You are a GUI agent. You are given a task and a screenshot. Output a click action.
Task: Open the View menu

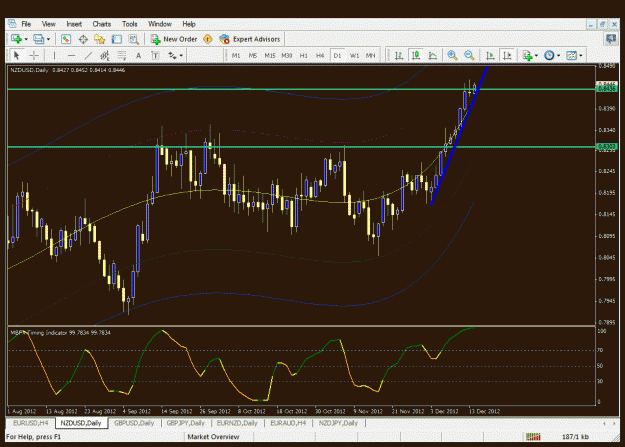(x=49, y=24)
